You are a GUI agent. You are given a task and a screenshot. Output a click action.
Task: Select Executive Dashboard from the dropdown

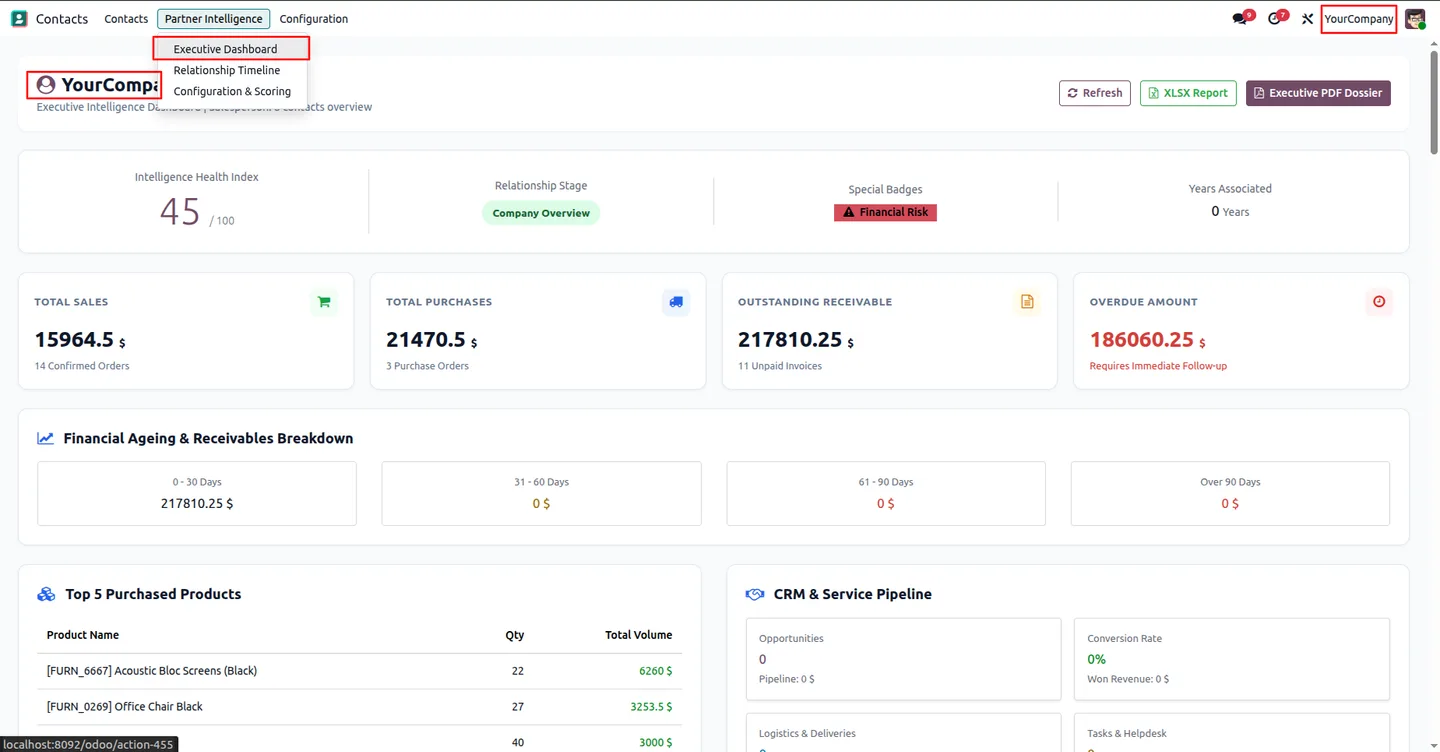(231, 49)
